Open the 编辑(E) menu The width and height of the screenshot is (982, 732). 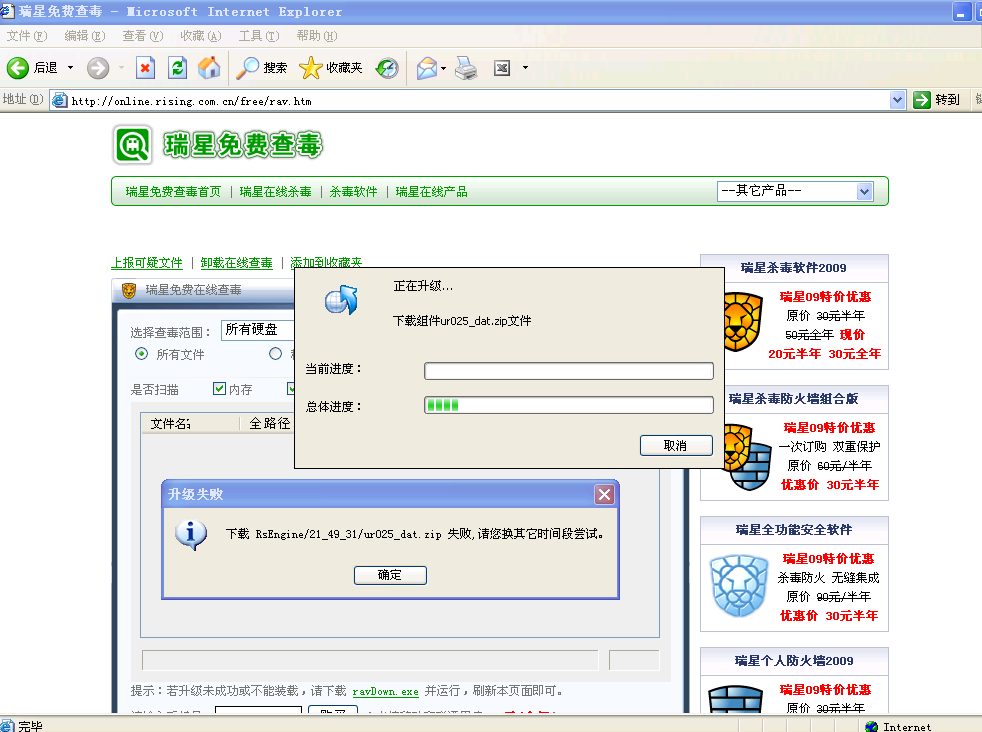pyautogui.click(x=85, y=36)
